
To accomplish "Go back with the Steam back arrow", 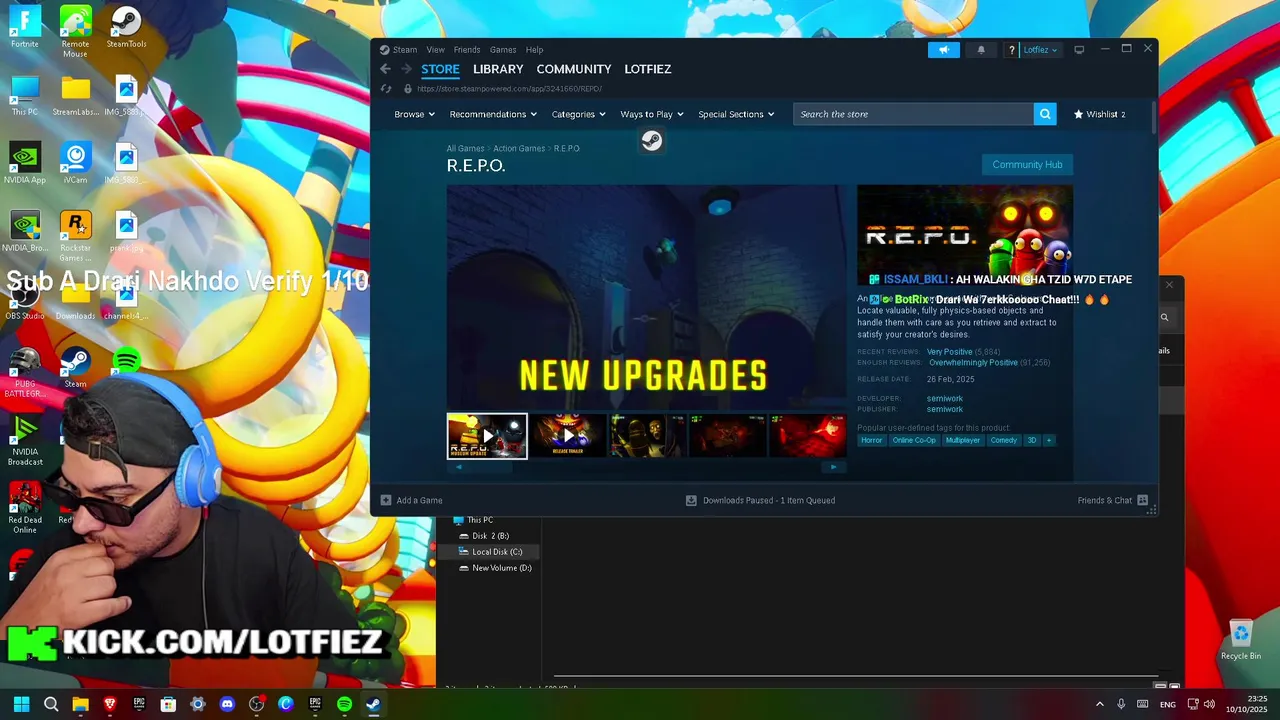I will pyautogui.click(x=386, y=69).
